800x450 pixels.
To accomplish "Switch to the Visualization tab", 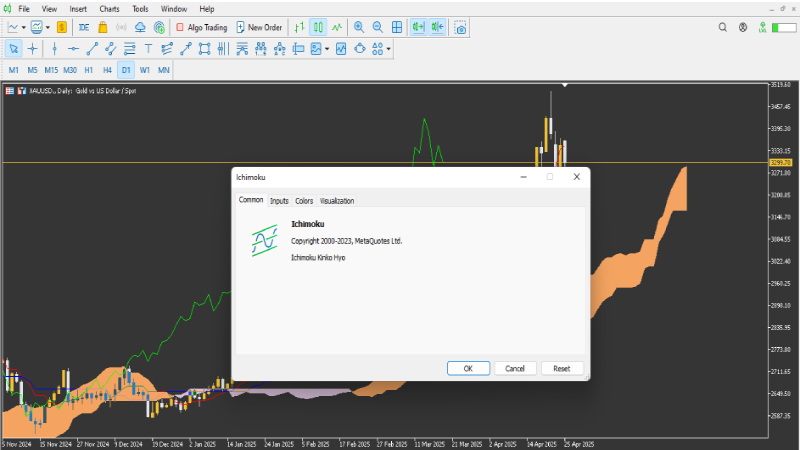I will pyautogui.click(x=337, y=201).
